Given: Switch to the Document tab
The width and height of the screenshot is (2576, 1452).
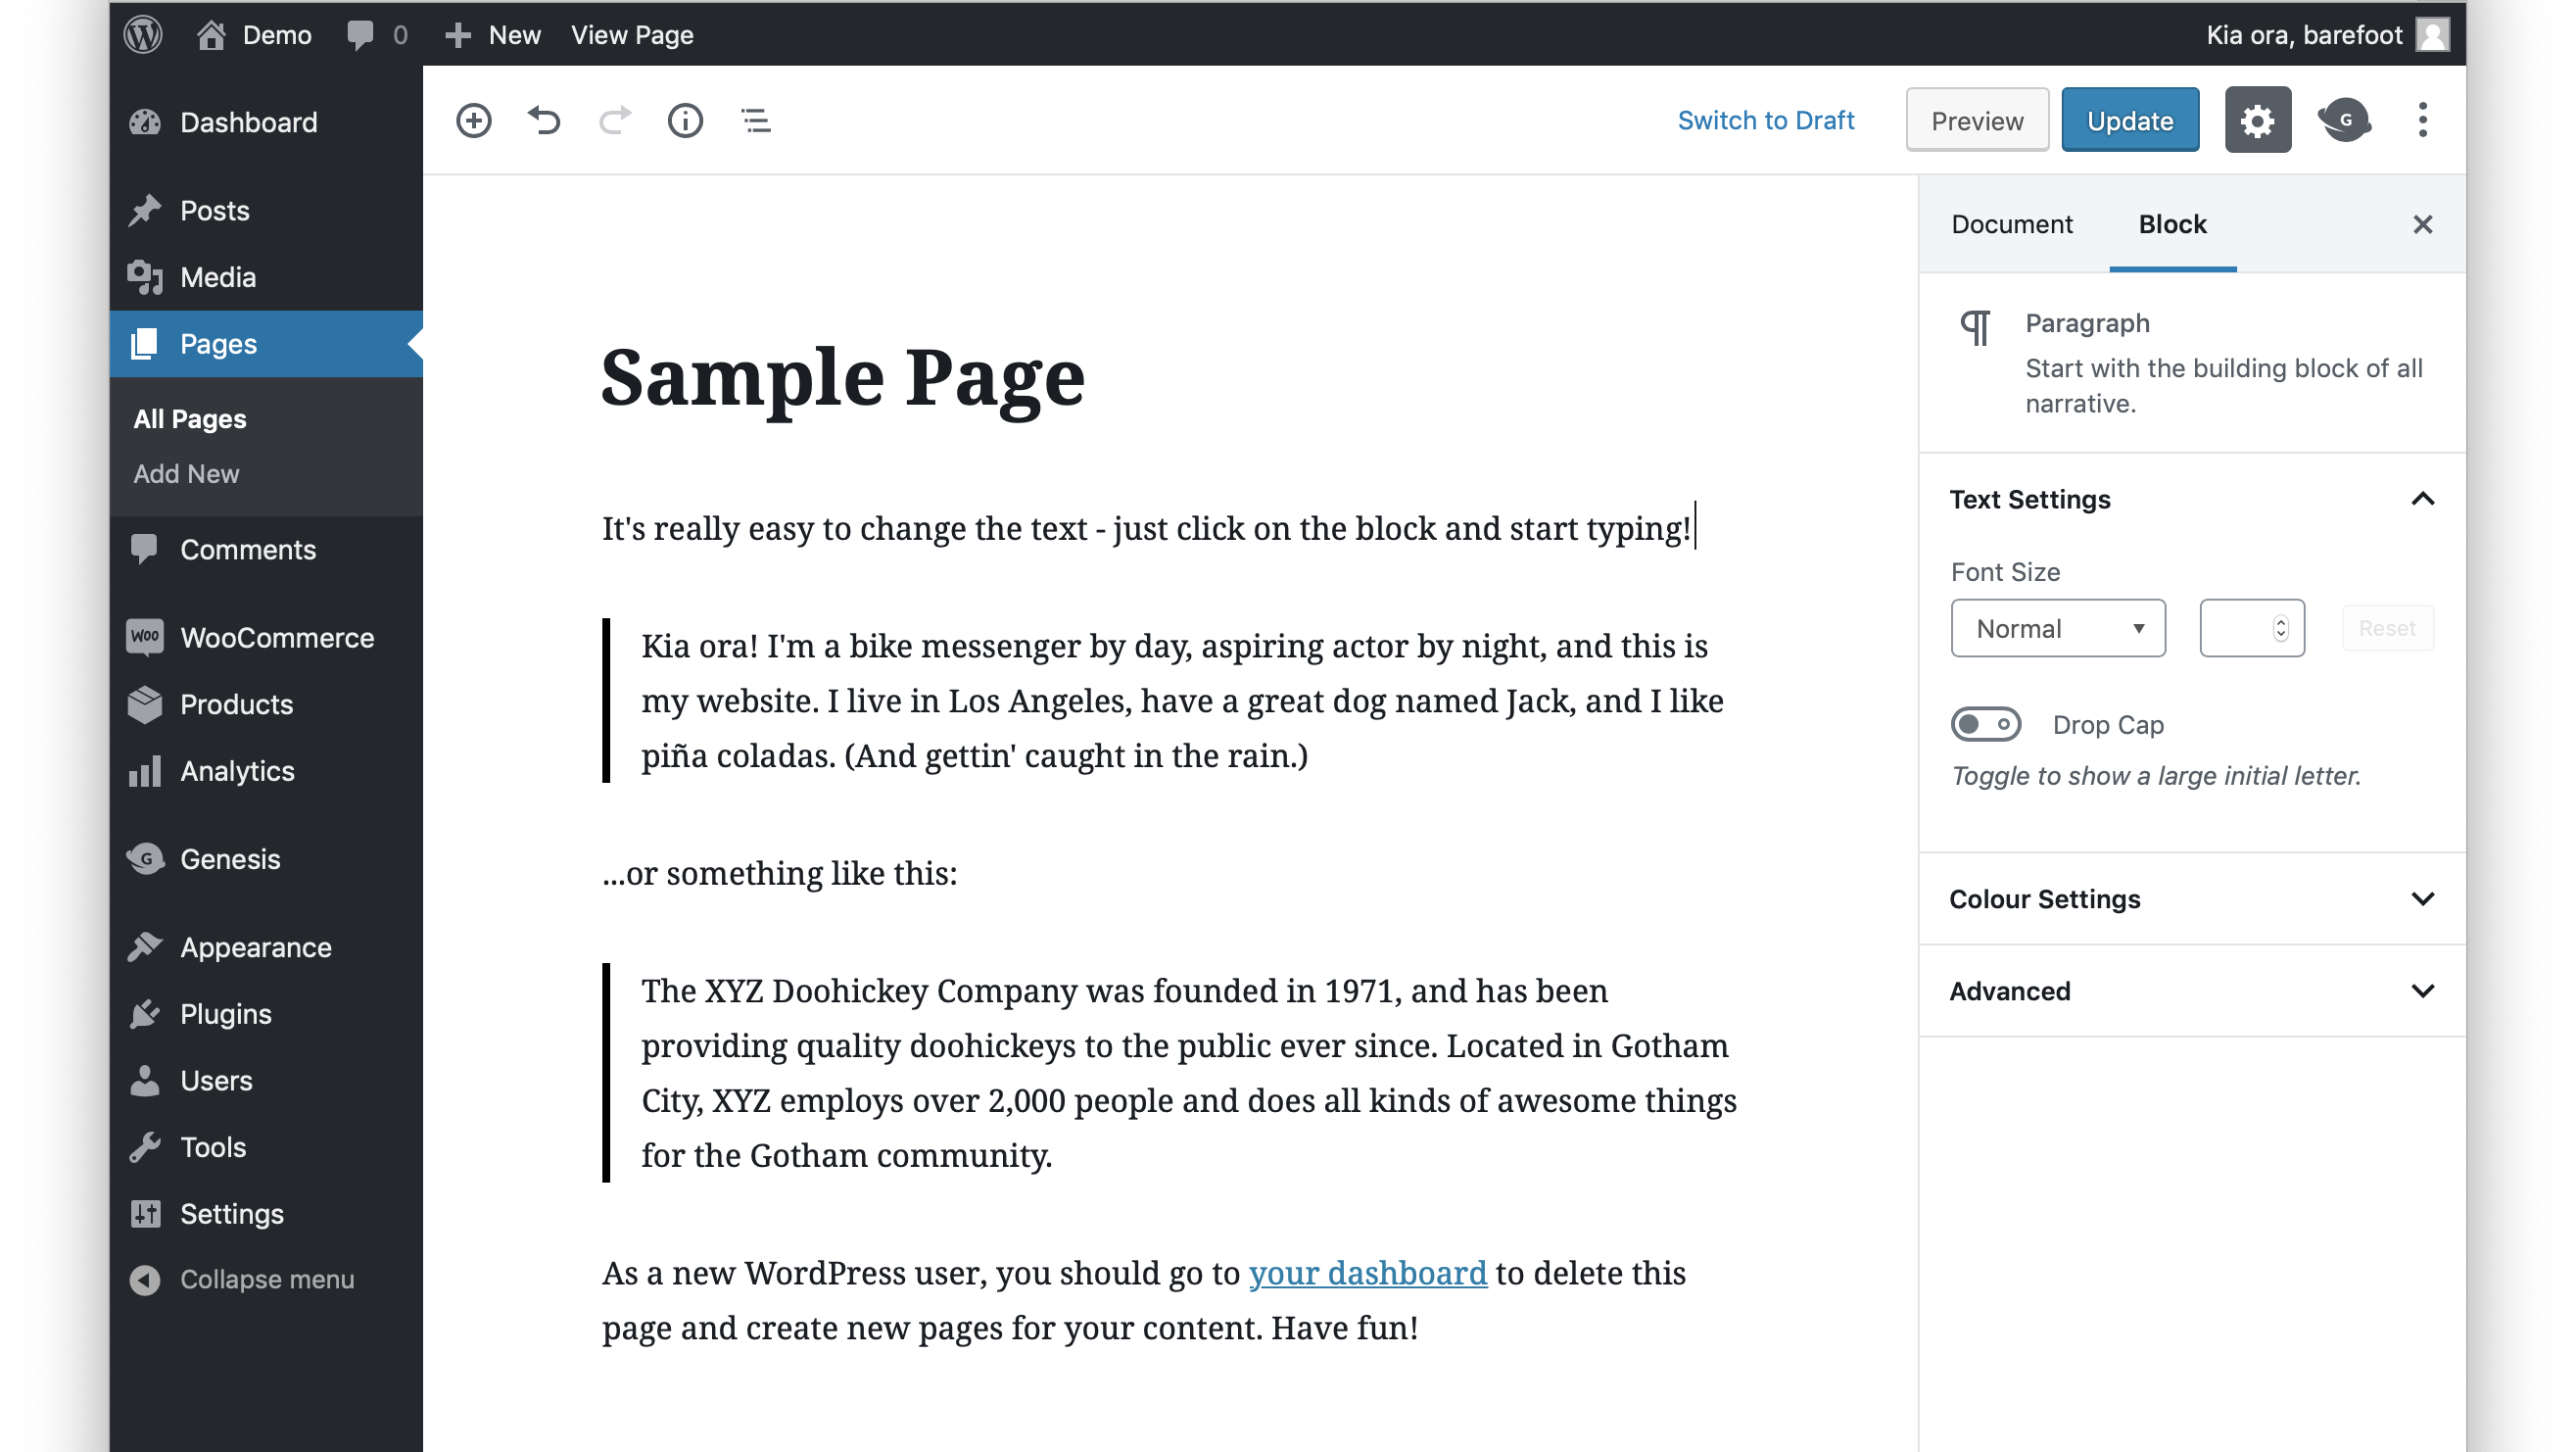Looking at the screenshot, I should [2012, 223].
